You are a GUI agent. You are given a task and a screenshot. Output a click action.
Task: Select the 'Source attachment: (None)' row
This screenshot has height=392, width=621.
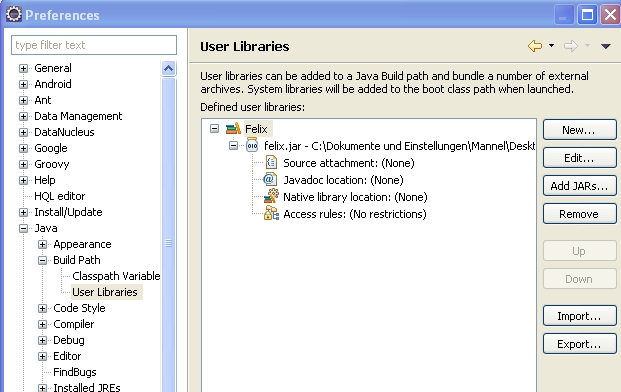[x=349, y=163]
